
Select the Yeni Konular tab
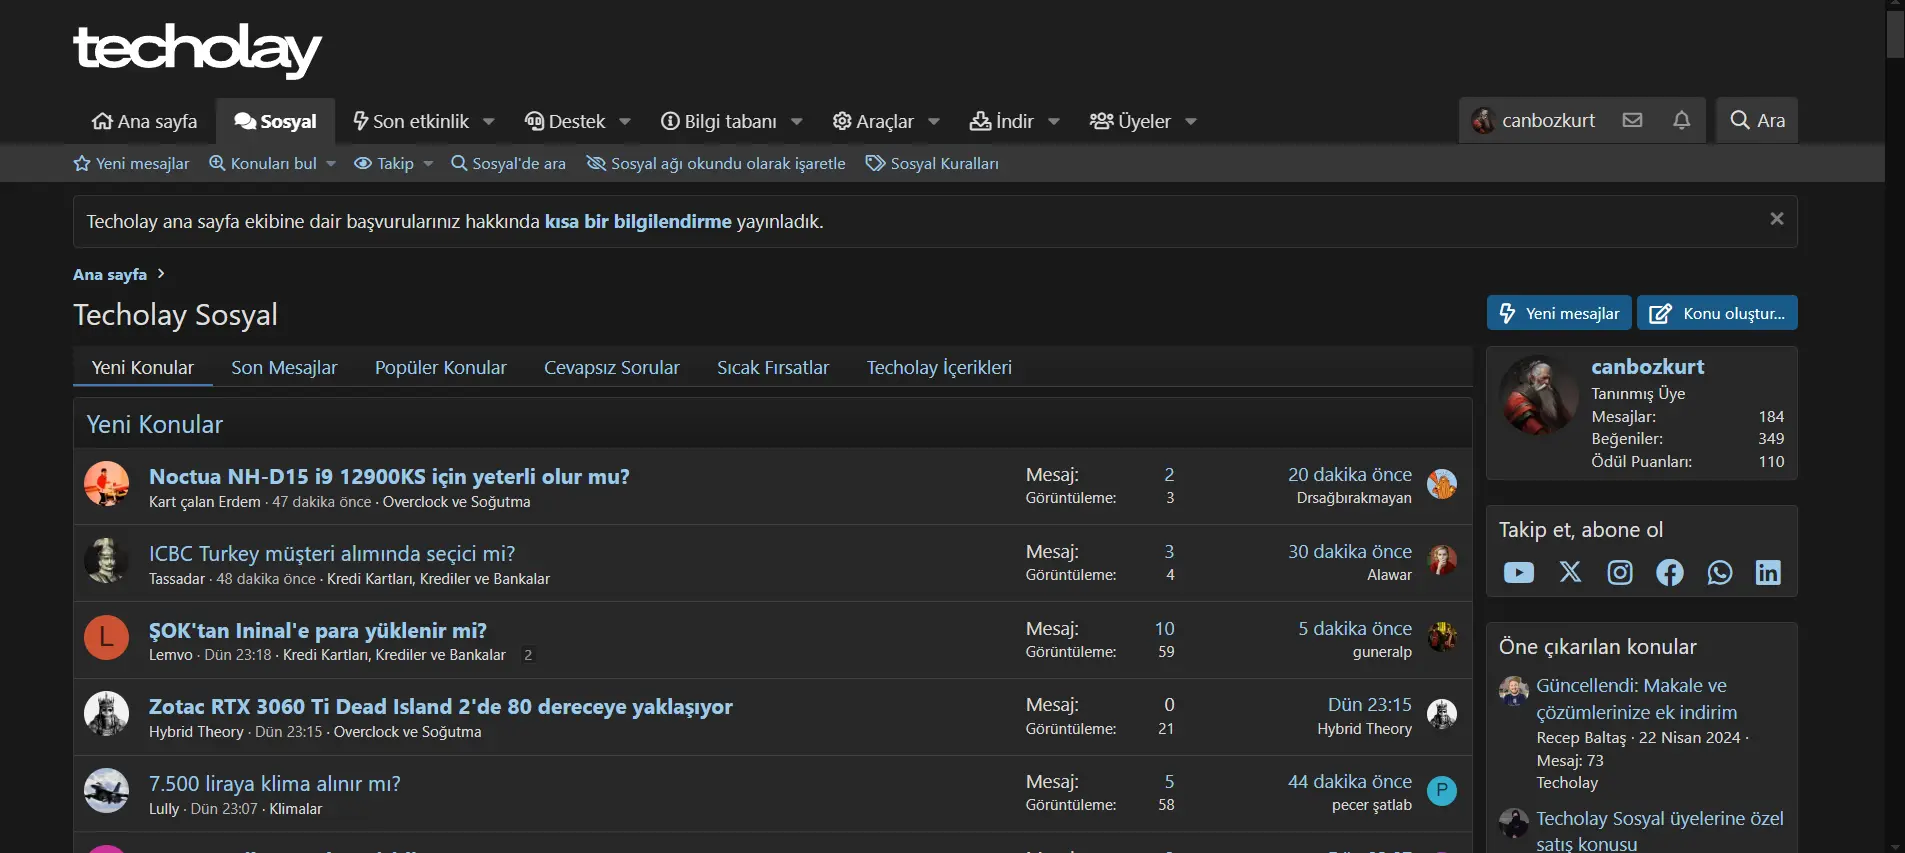pos(143,367)
